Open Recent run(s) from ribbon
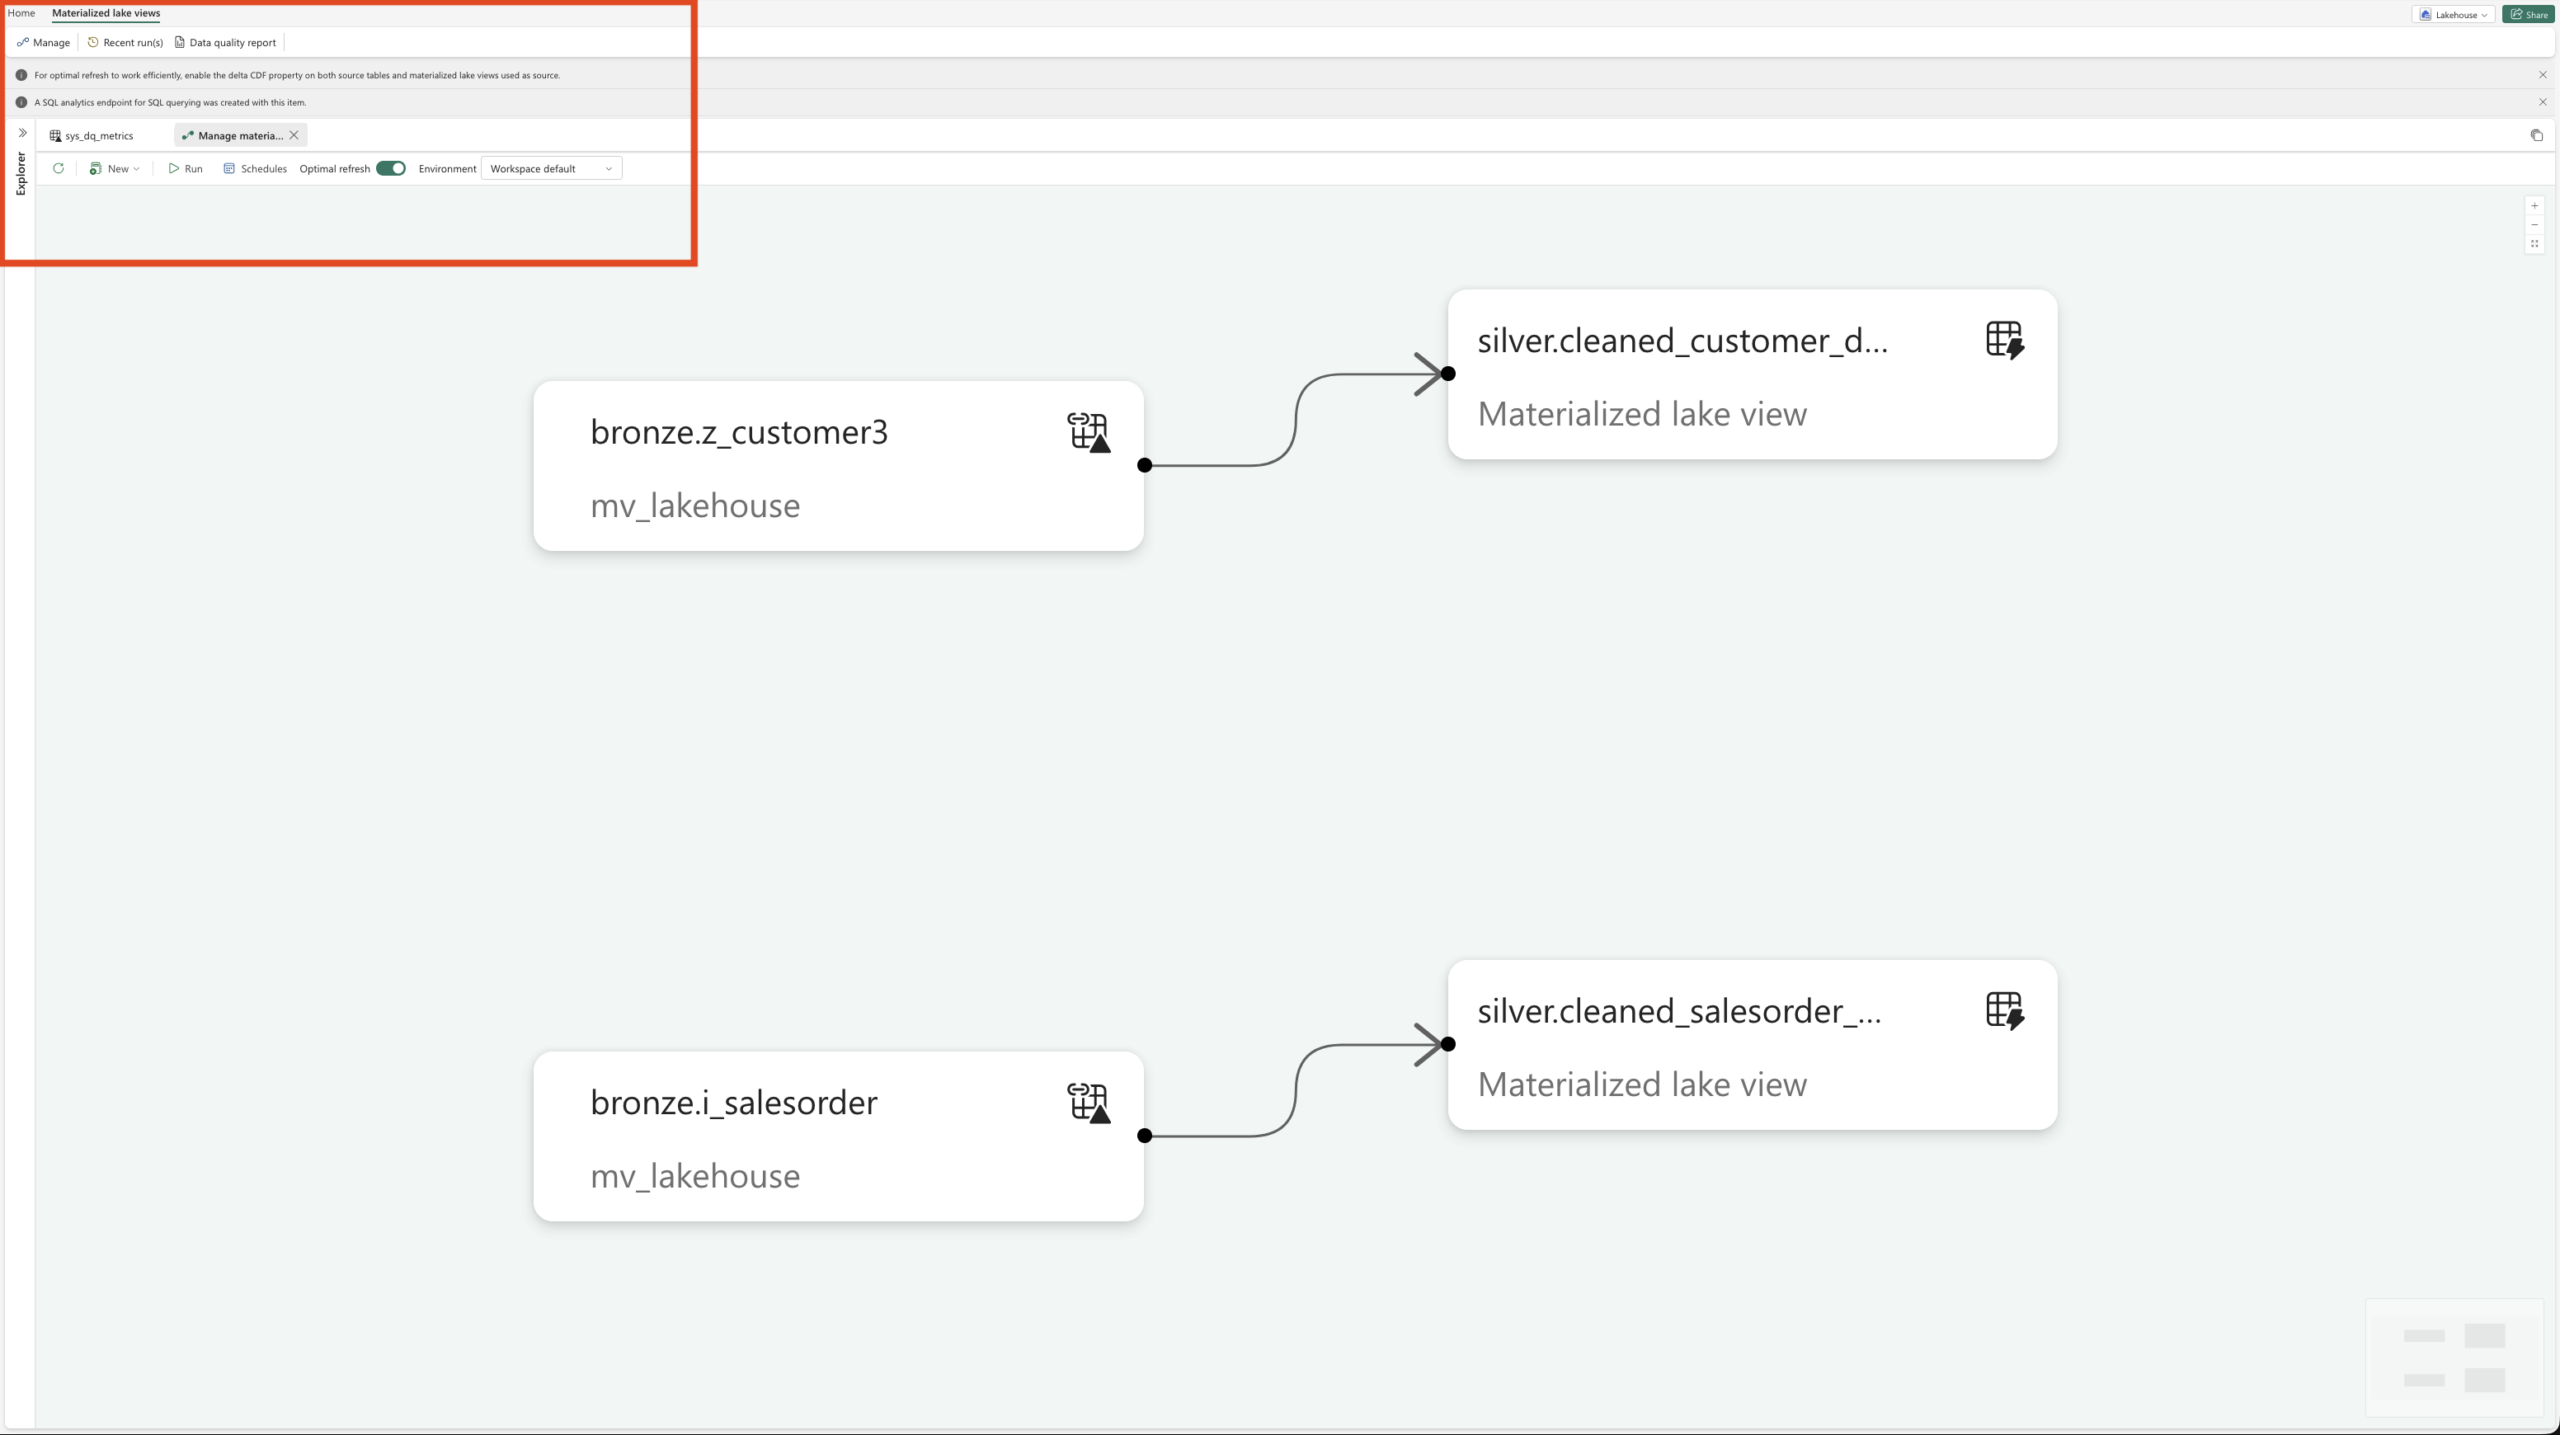The width and height of the screenshot is (2560, 1435). click(125, 42)
